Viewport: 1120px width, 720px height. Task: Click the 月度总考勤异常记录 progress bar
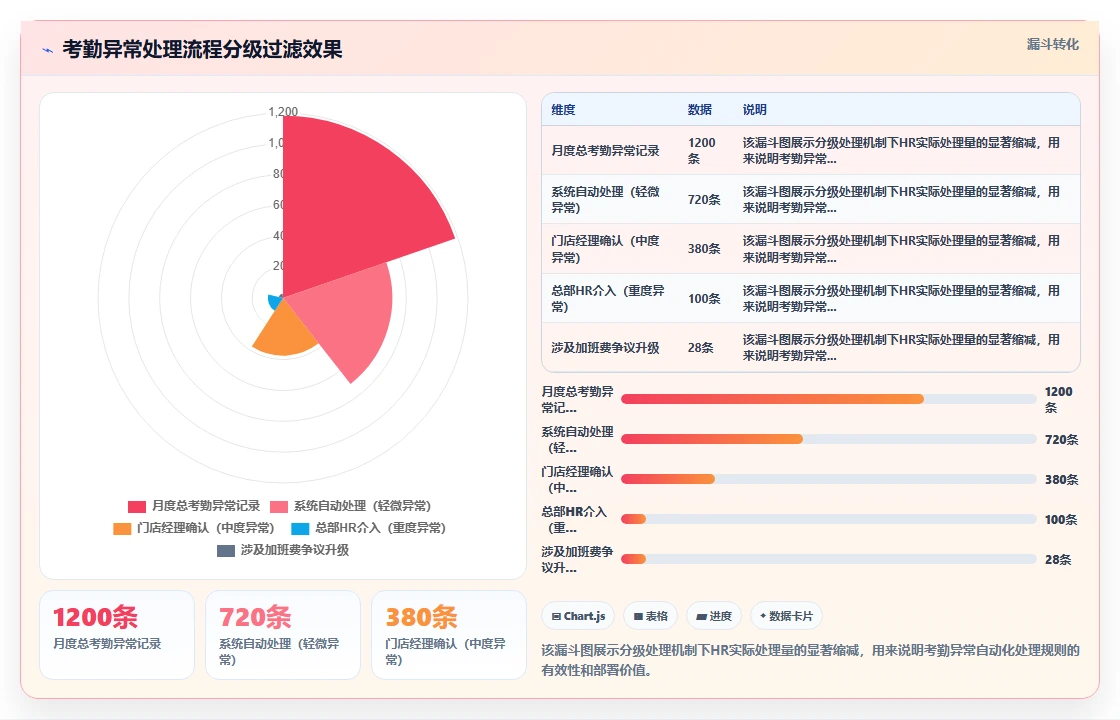pos(829,399)
